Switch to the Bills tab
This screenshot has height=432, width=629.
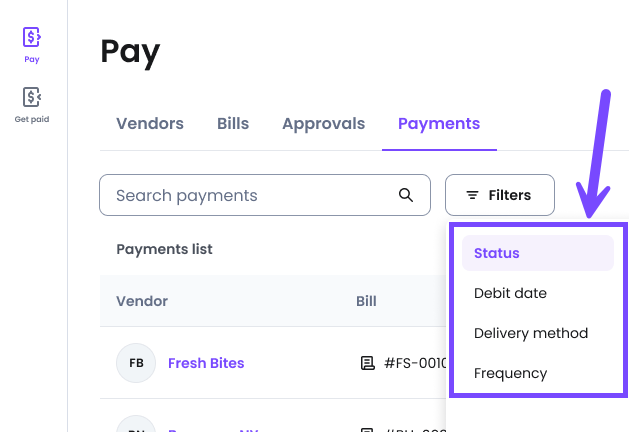(233, 124)
